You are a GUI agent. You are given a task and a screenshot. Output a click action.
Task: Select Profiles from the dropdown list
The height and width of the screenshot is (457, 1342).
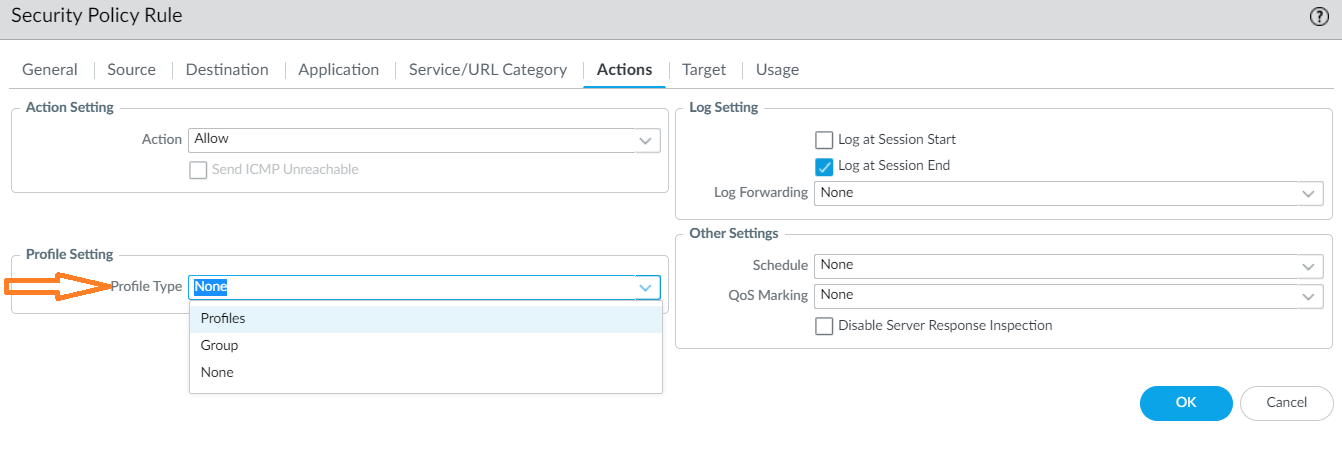pos(223,318)
